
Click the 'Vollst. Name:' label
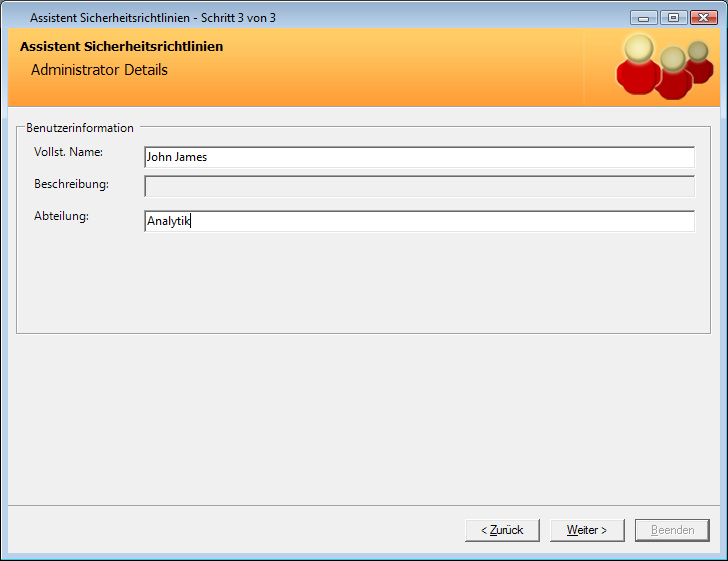click(69, 152)
